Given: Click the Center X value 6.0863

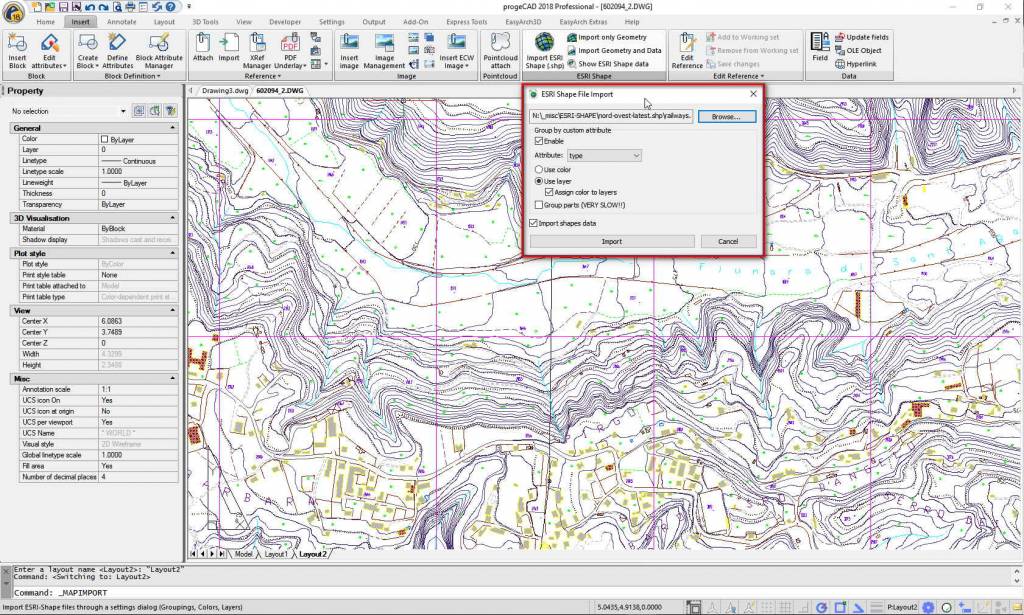Looking at the screenshot, I should tap(138, 321).
